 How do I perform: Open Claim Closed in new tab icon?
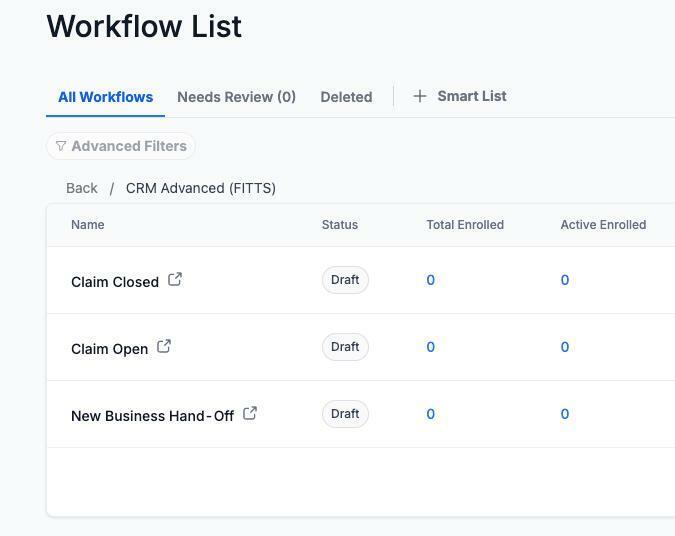point(175,279)
